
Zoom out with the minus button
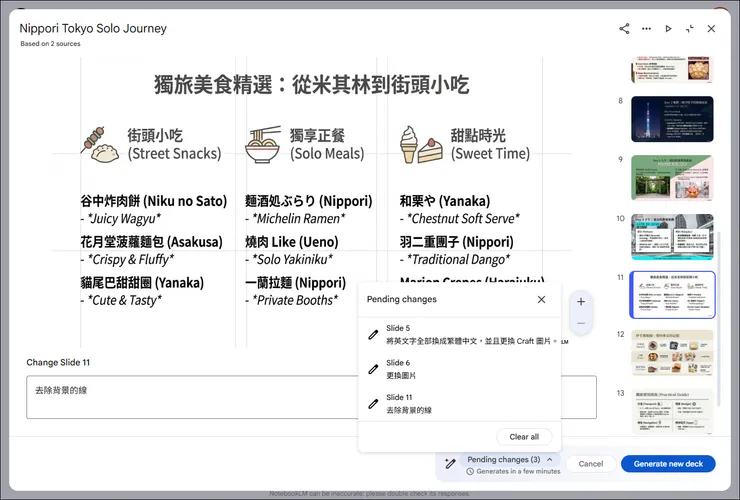coord(581,323)
